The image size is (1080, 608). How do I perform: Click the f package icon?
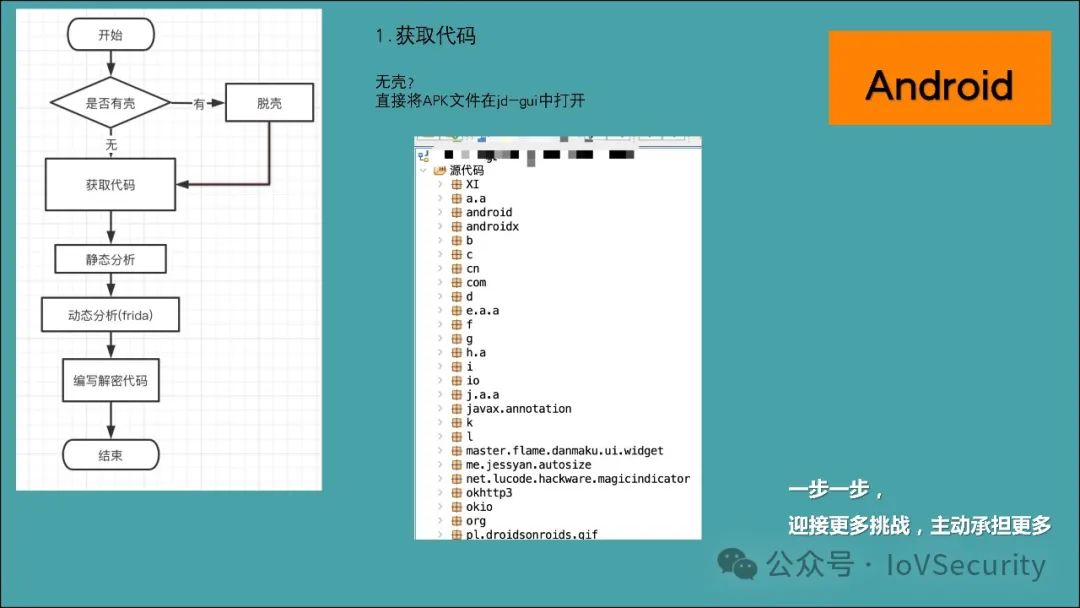[x=456, y=324]
